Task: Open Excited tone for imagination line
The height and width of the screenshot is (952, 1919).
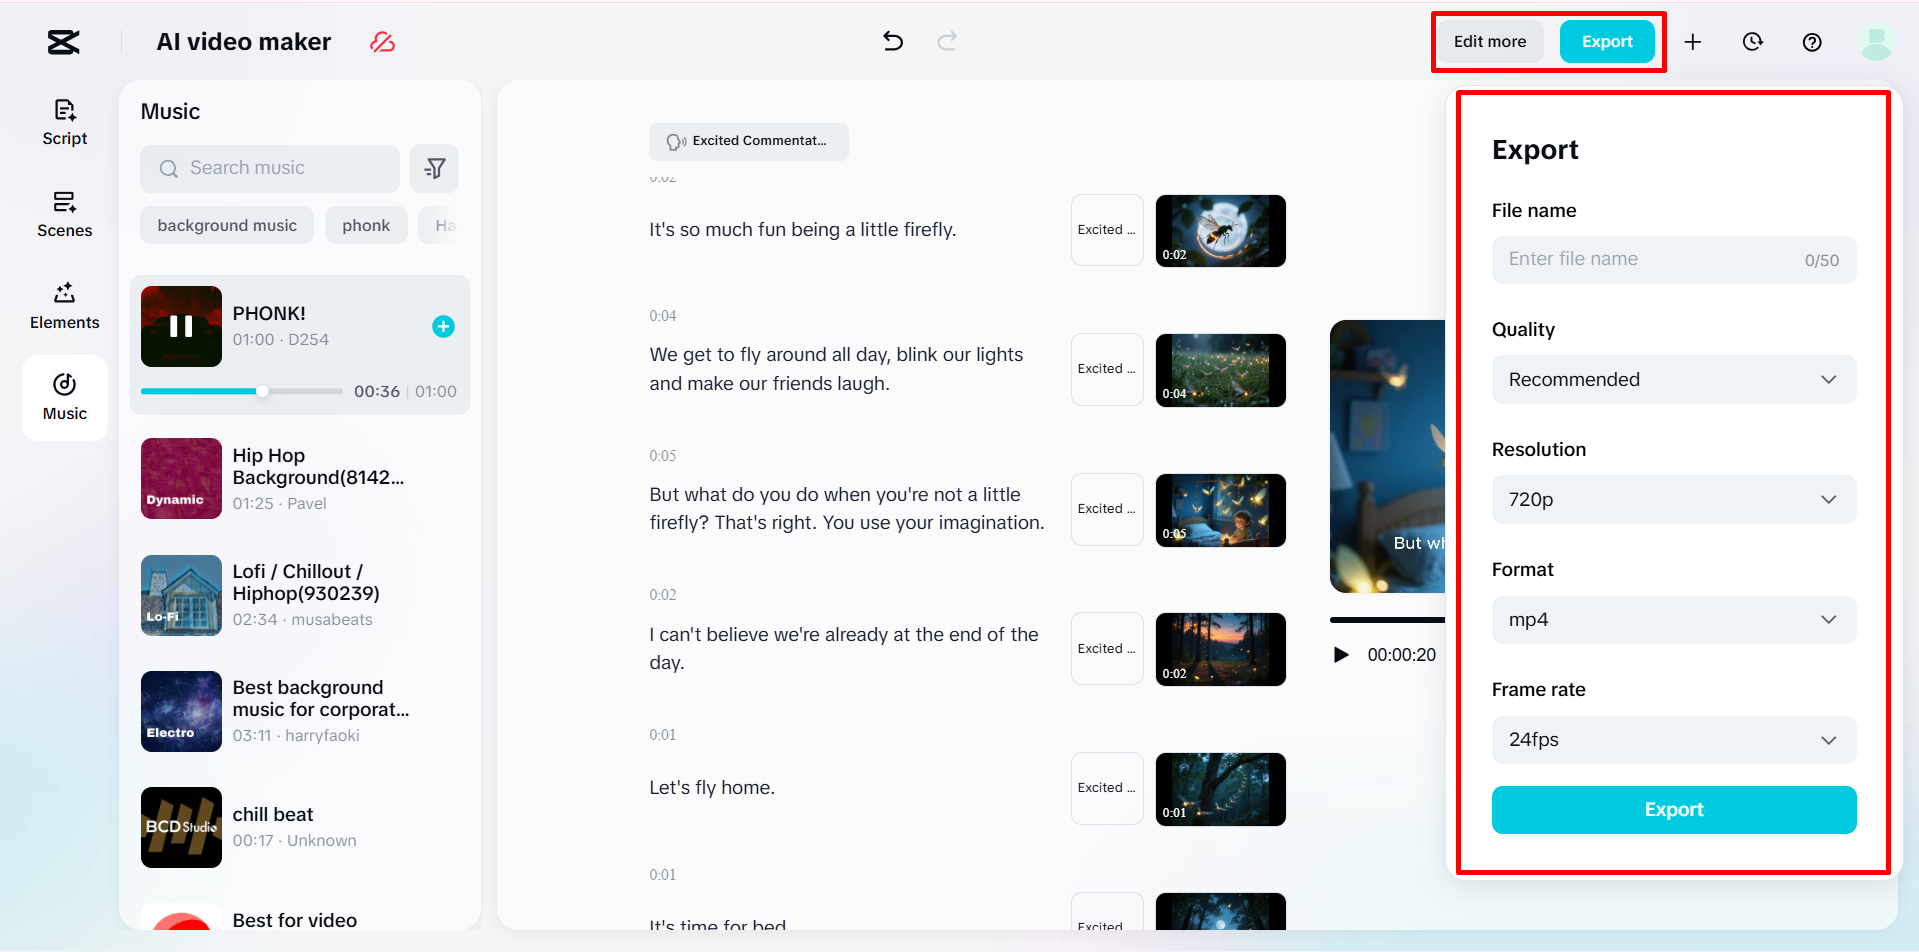Action: point(1107,509)
